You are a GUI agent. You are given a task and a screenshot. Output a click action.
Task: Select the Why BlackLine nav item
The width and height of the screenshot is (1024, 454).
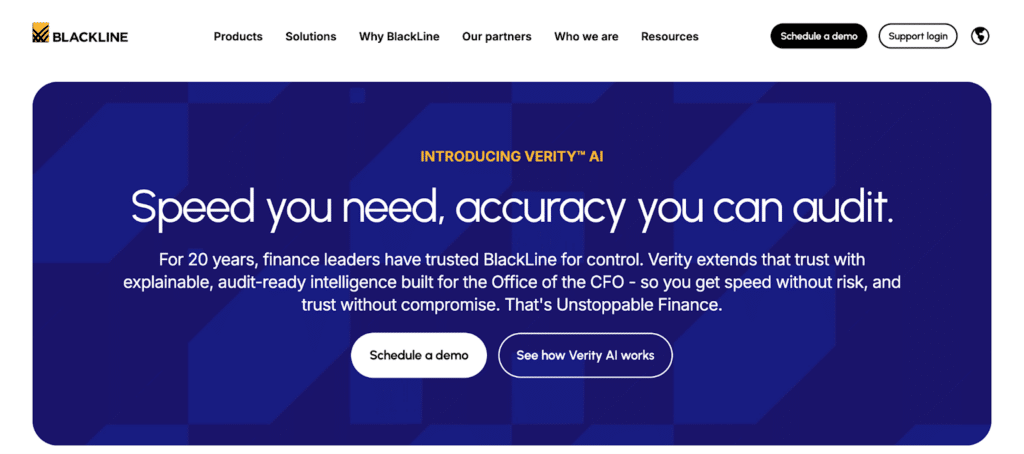399,37
